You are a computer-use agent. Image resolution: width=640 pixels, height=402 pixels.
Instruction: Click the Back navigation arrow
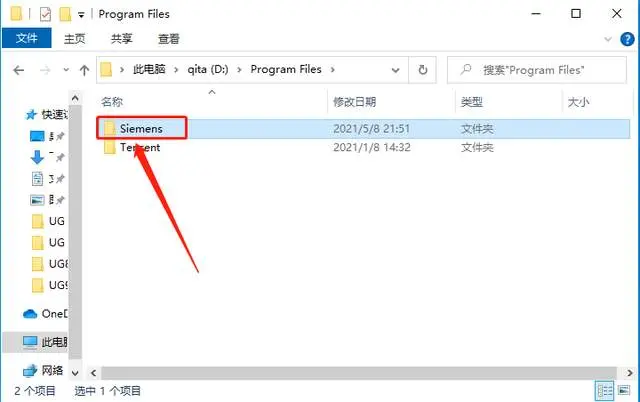point(19,70)
